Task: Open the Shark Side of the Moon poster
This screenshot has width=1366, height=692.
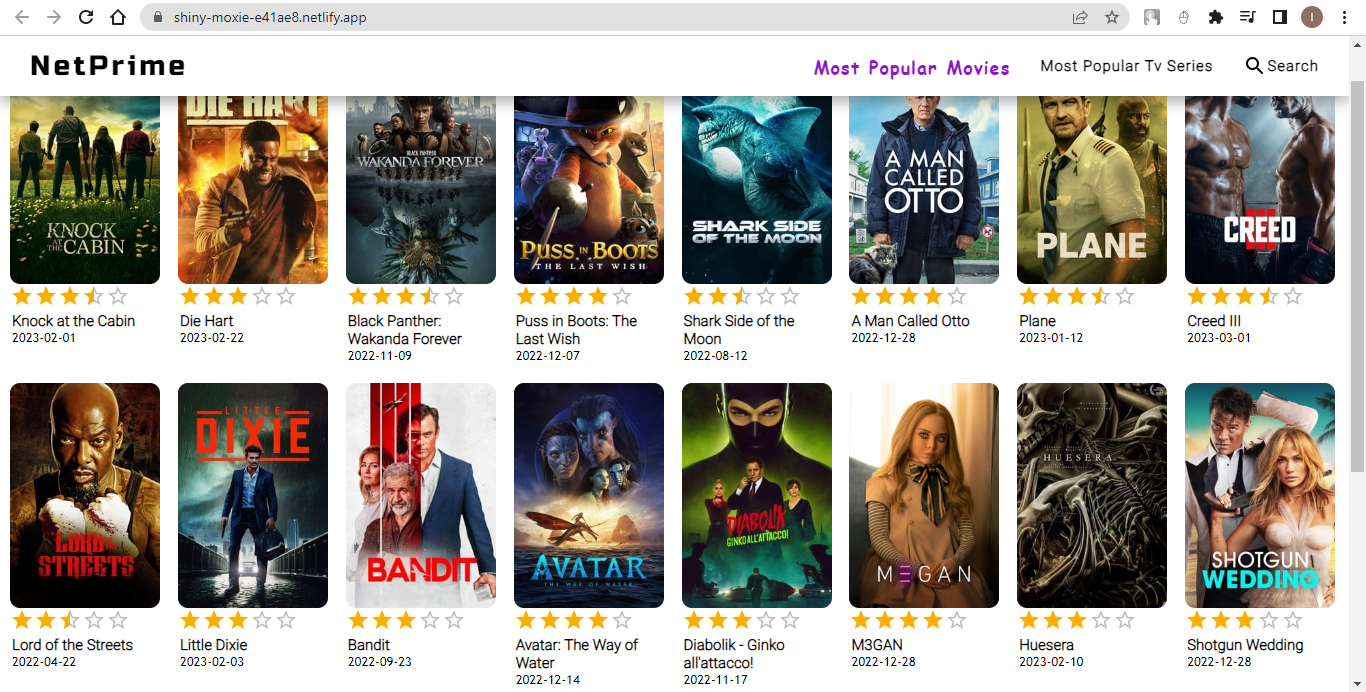Action: [757, 190]
